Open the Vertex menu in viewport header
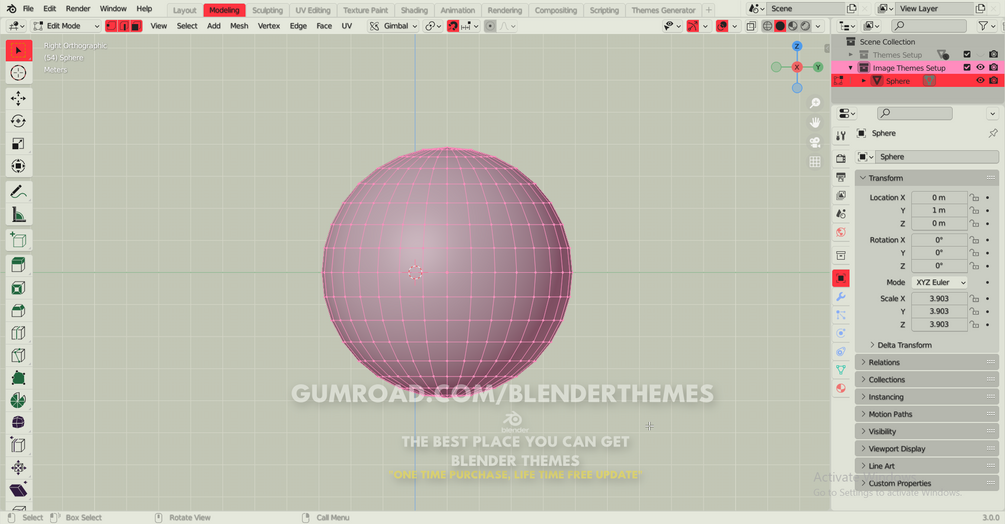This screenshot has width=1005, height=524. [x=269, y=26]
